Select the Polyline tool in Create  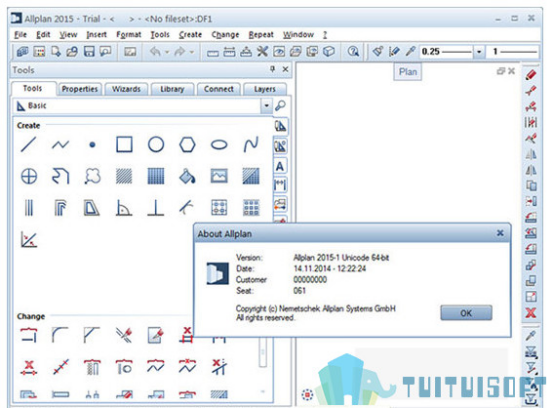[x=60, y=144]
